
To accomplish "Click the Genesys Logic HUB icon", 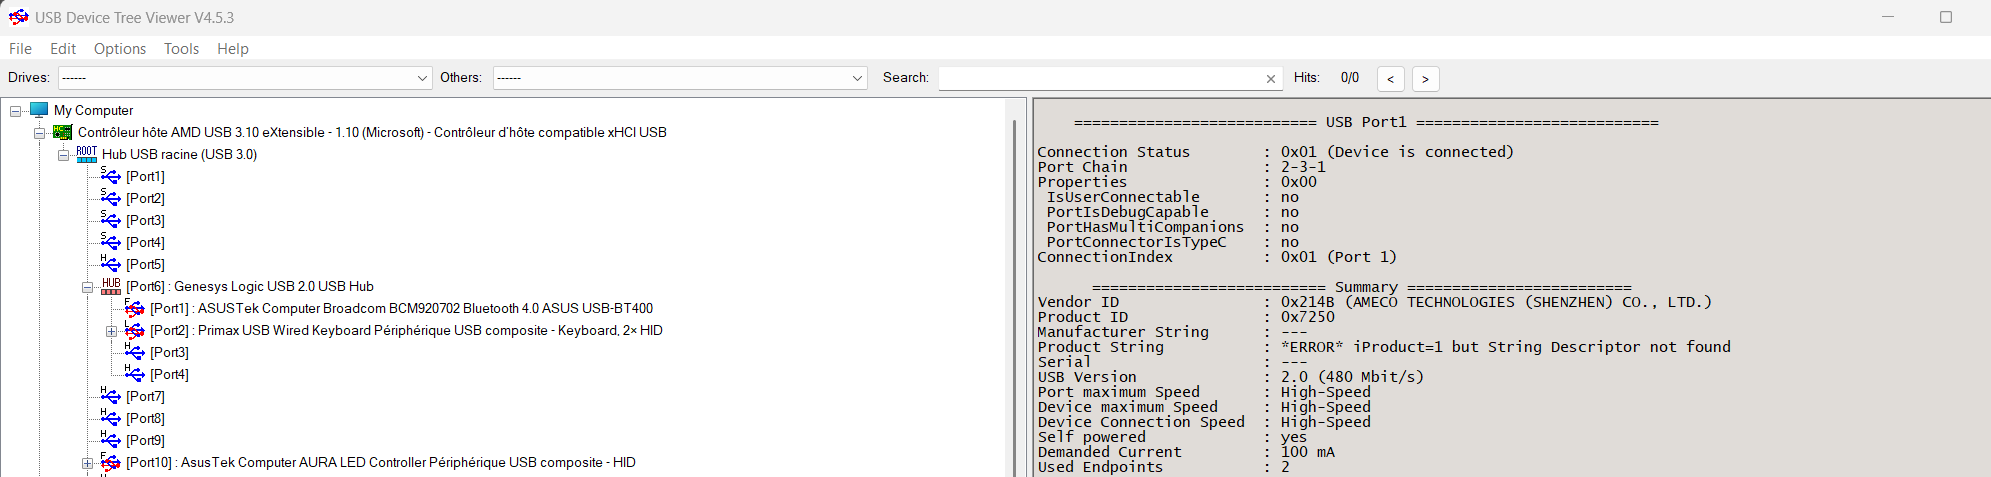I will (x=111, y=286).
